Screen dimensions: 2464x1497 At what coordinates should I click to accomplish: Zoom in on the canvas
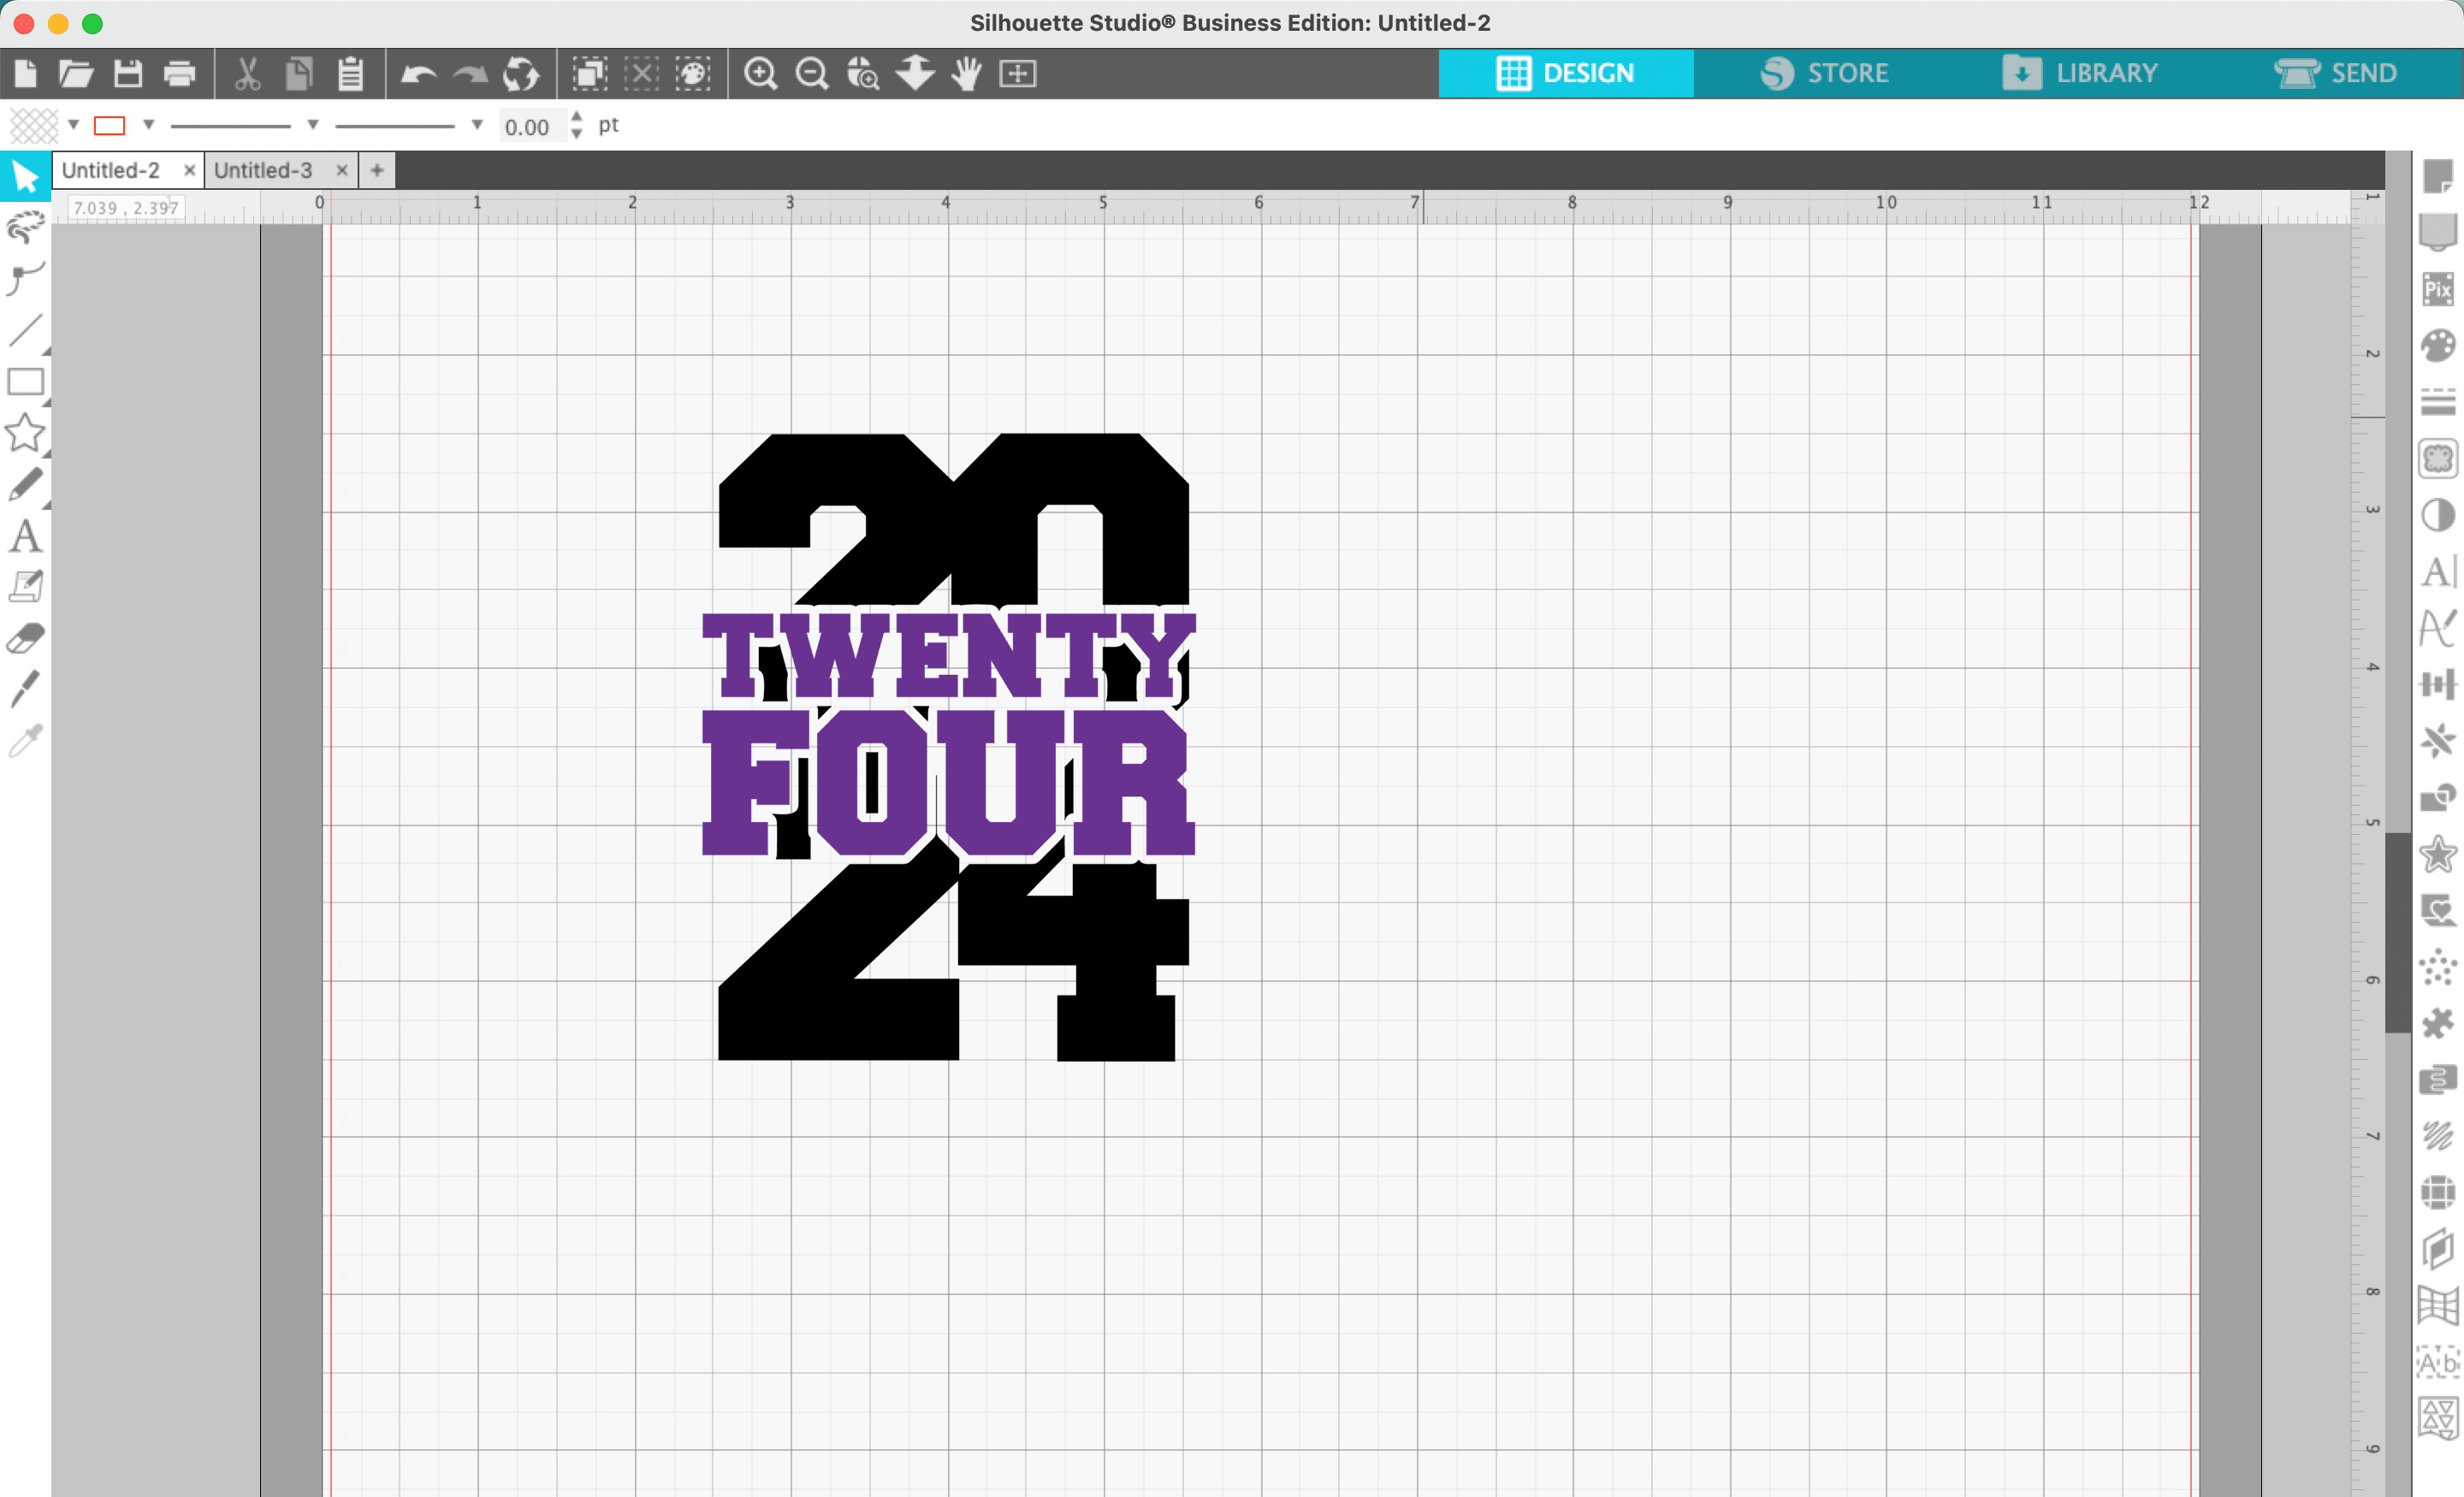pyautogui.click(x=761, y=73)
